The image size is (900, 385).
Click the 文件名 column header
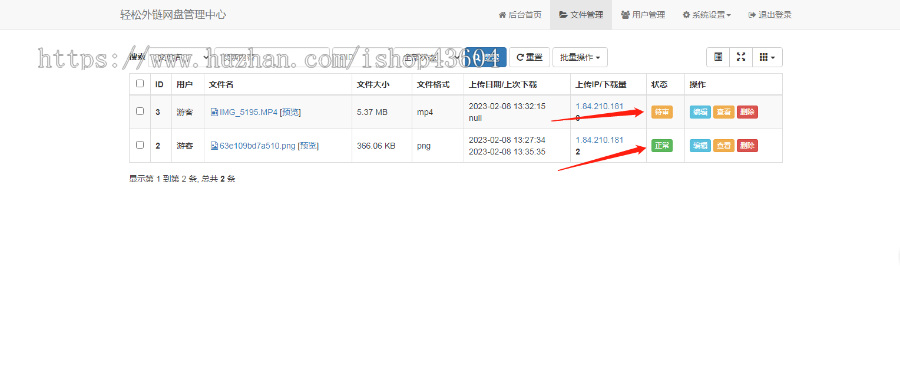(278, 84)
